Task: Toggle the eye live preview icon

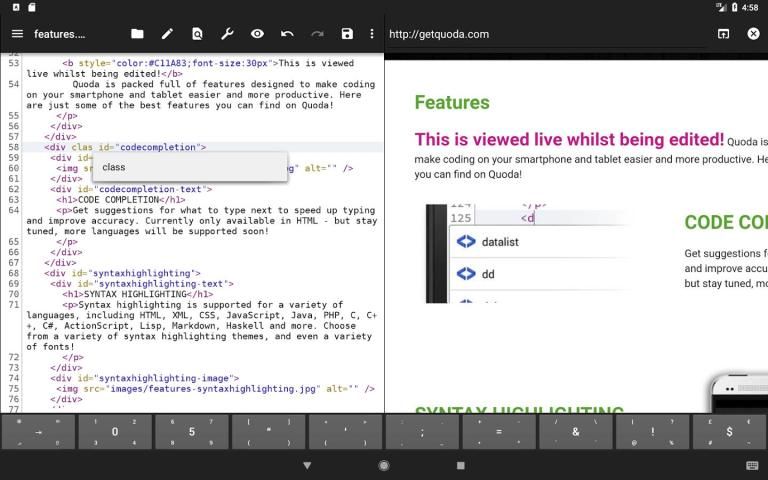Action: (x=257, y=34)
